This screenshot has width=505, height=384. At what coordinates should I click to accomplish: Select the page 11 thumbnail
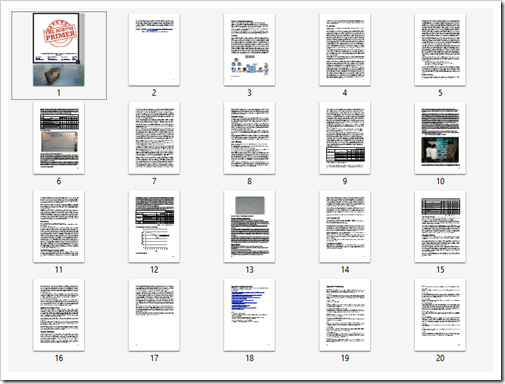(59, 226)
